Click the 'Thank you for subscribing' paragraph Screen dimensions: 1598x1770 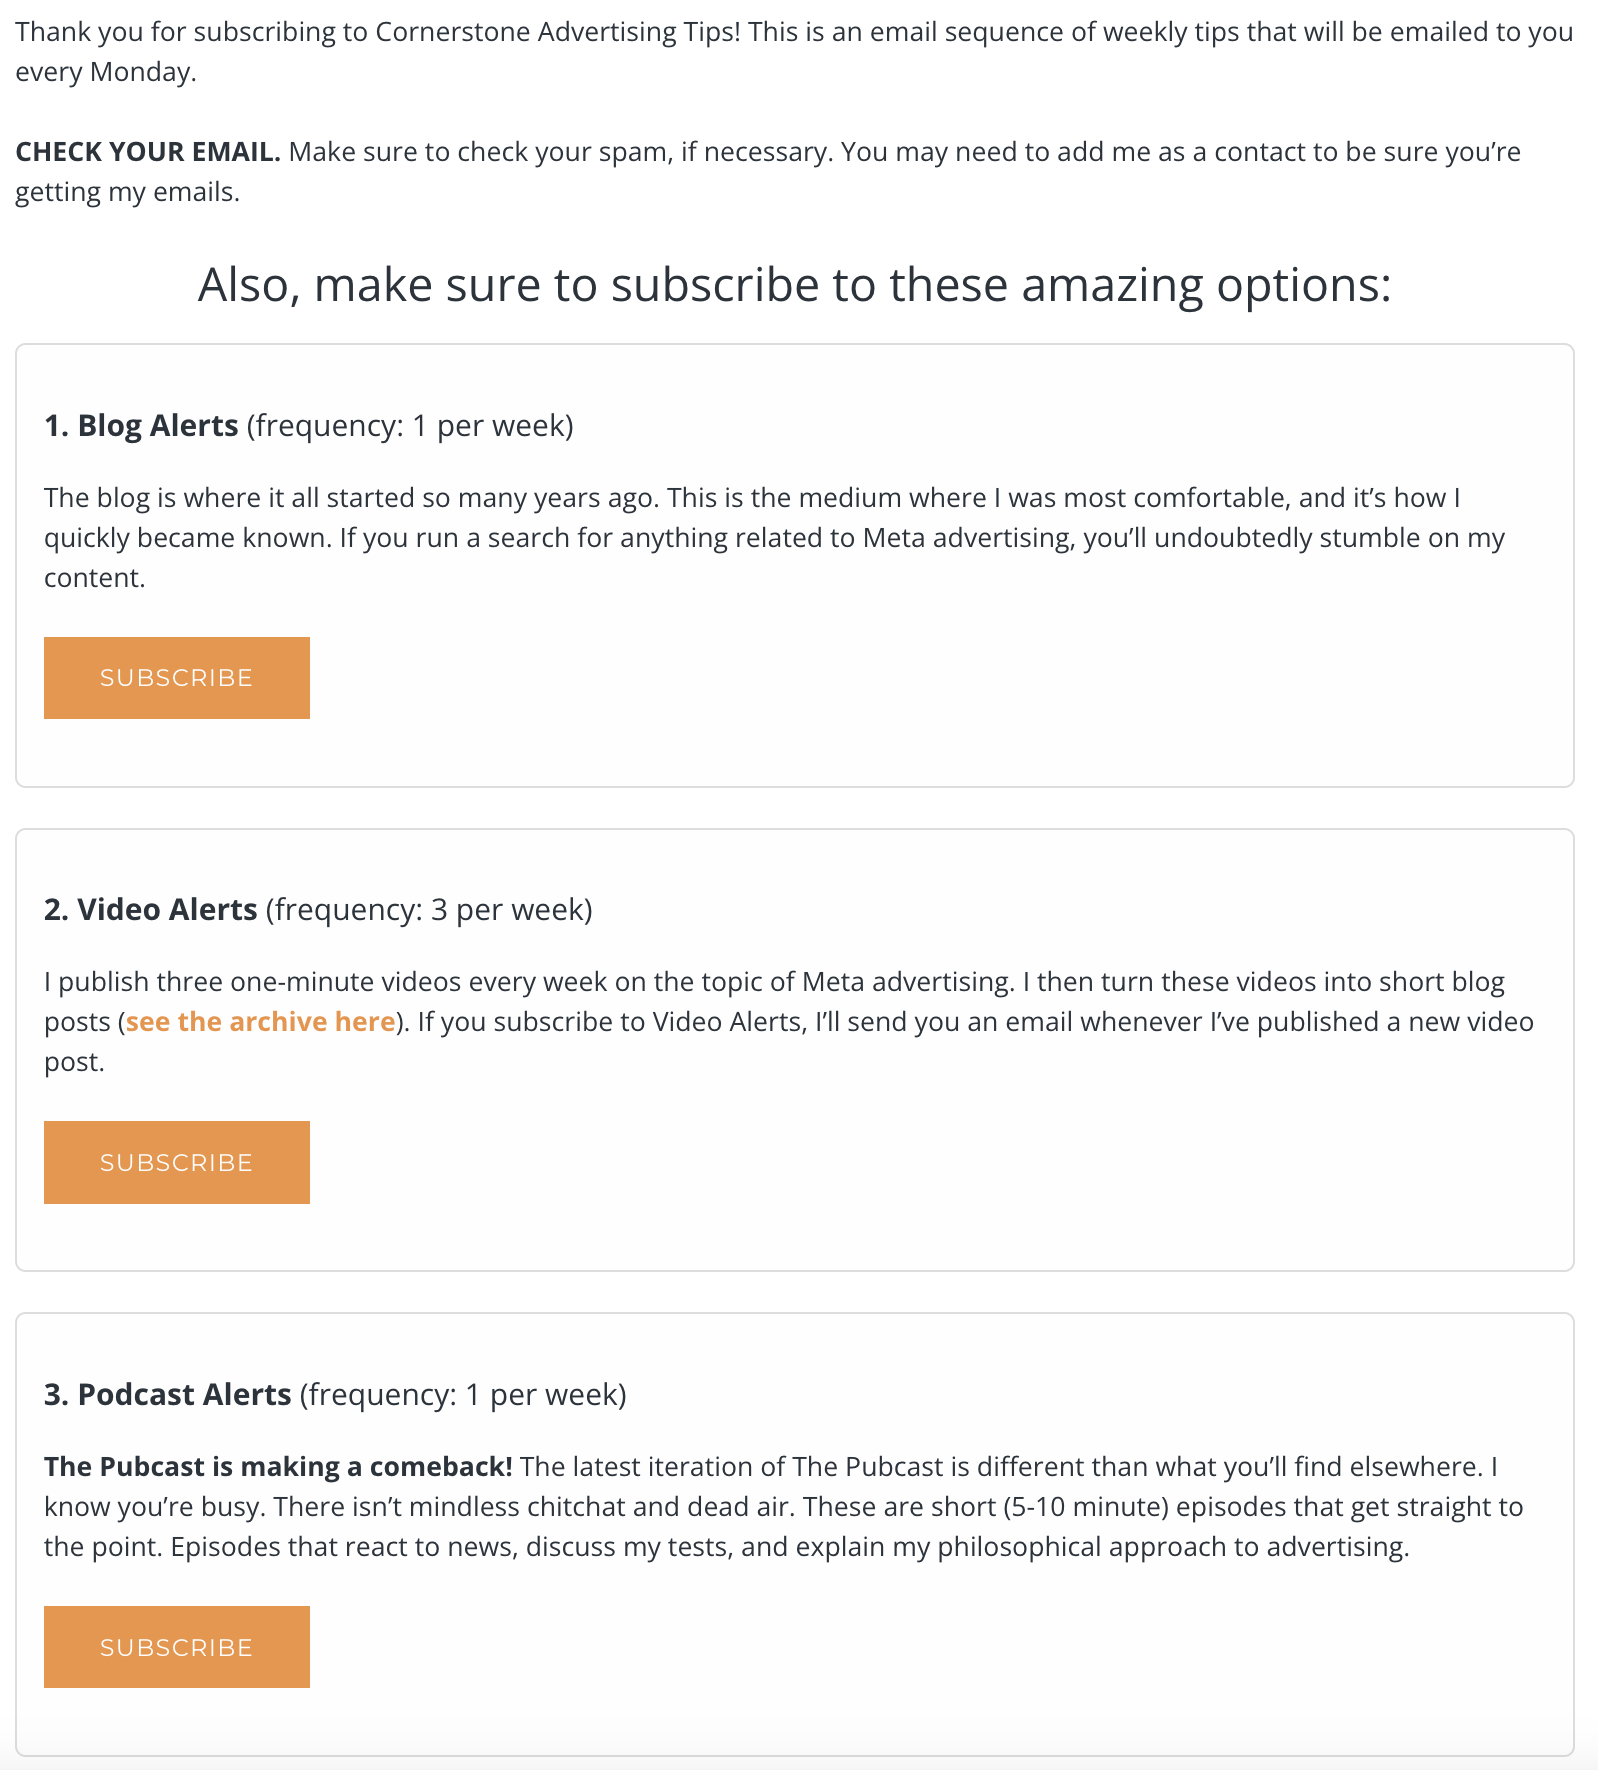coord(794,52)
